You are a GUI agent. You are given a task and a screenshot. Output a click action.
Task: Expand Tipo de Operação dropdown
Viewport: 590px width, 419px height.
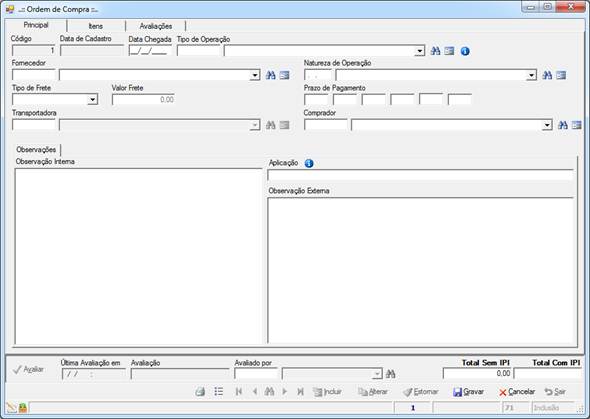click(420, 51)
